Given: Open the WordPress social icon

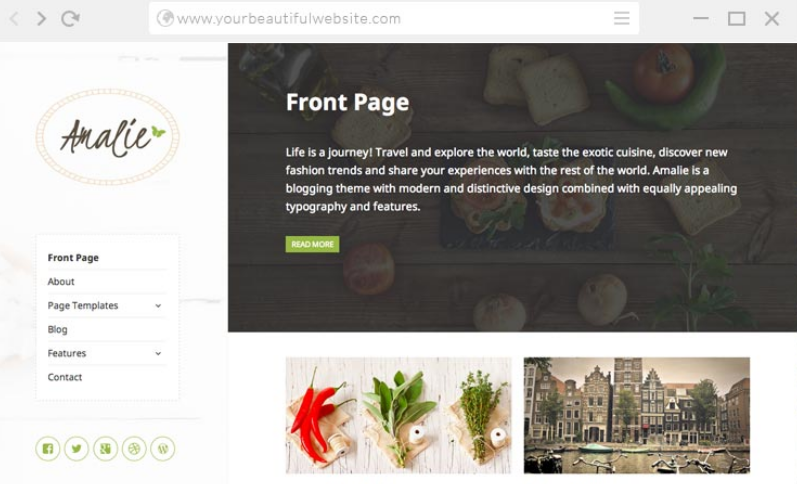Looking at the screenshot, I should click(x=163, y=448).
